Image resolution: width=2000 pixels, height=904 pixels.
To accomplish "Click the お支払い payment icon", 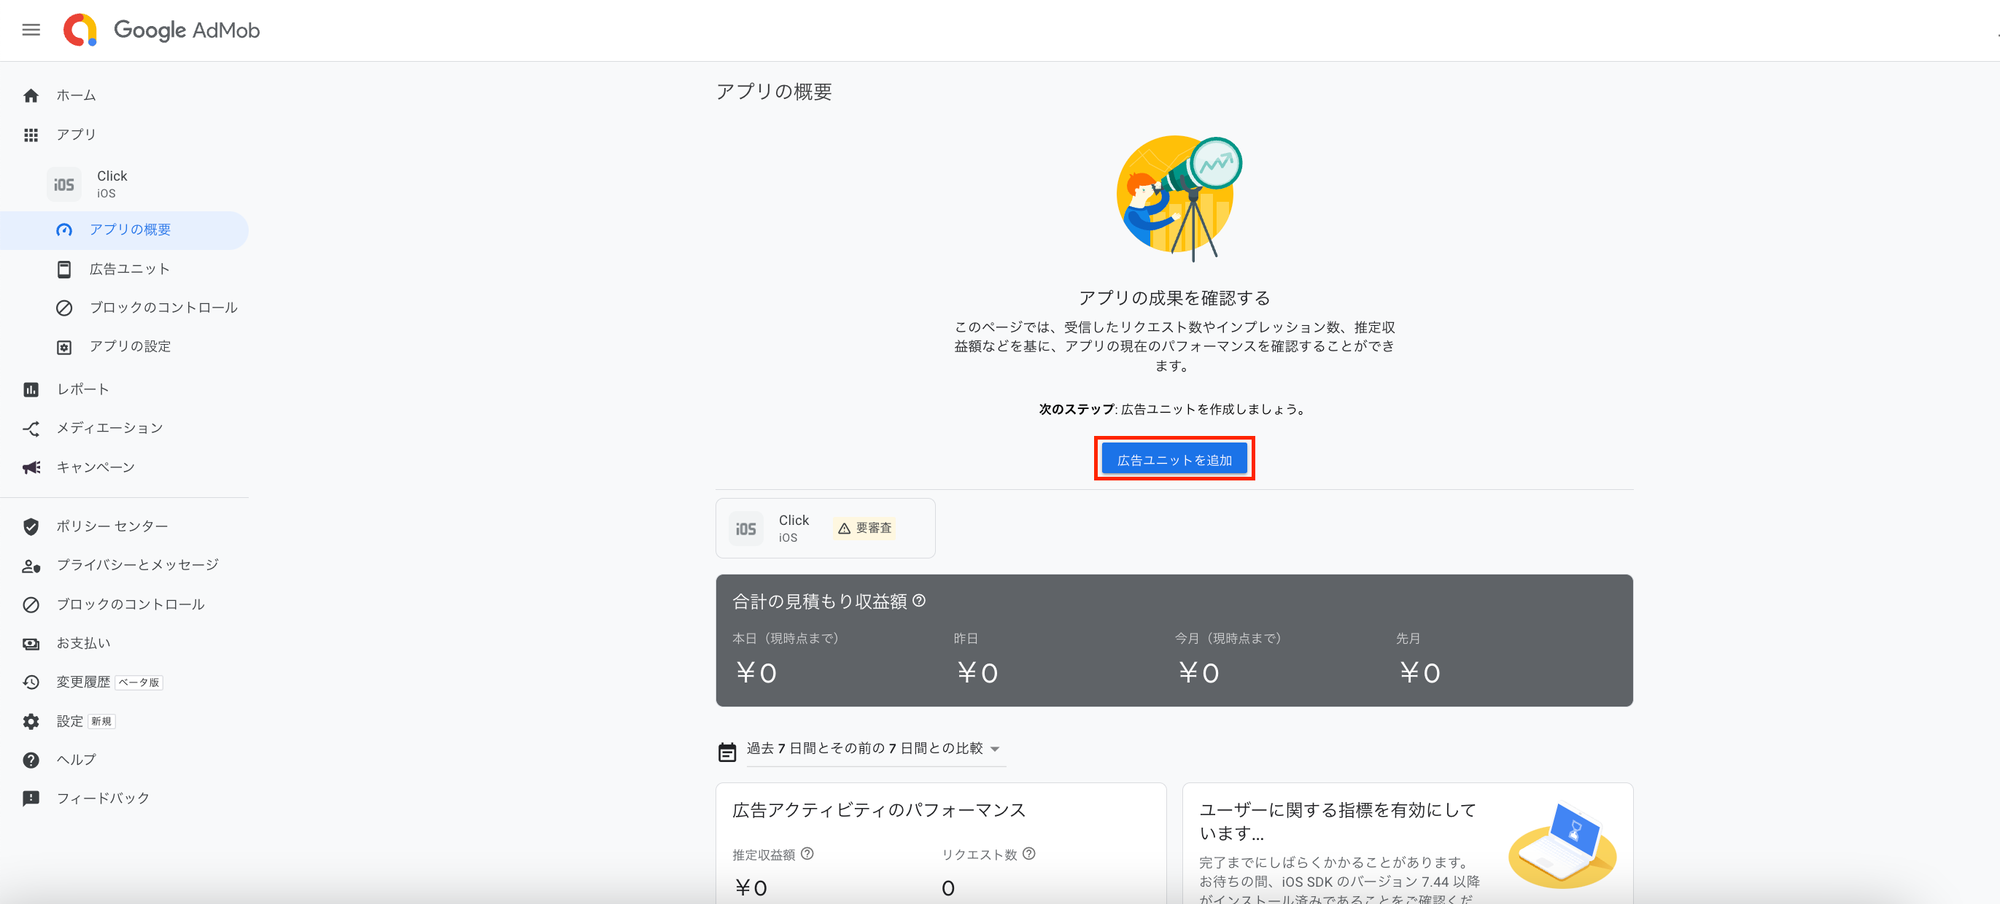I will [x=31, y=644].
